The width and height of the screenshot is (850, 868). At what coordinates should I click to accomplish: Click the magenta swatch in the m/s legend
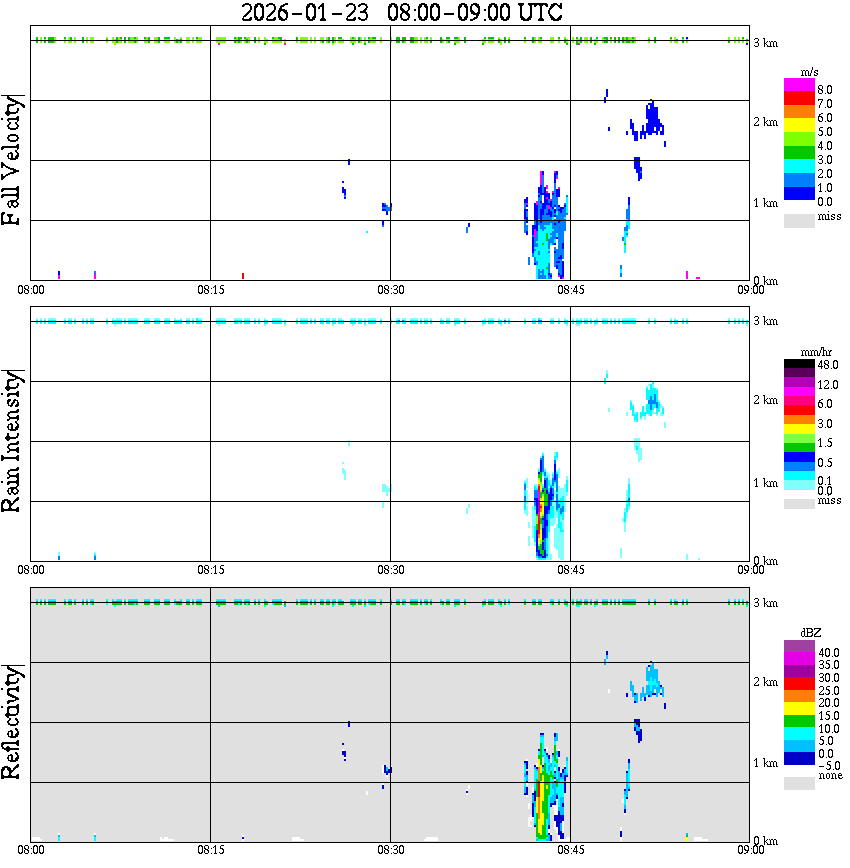(799, 85)
